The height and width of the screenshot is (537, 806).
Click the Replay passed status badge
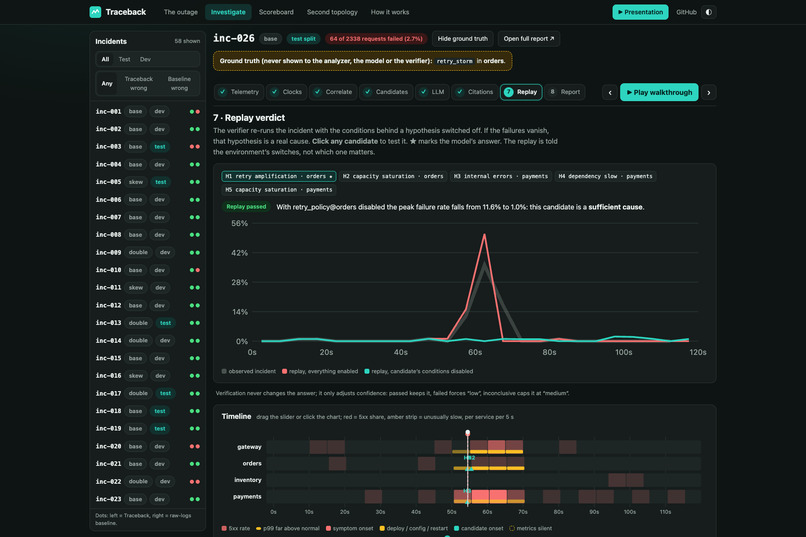[246, 207]
